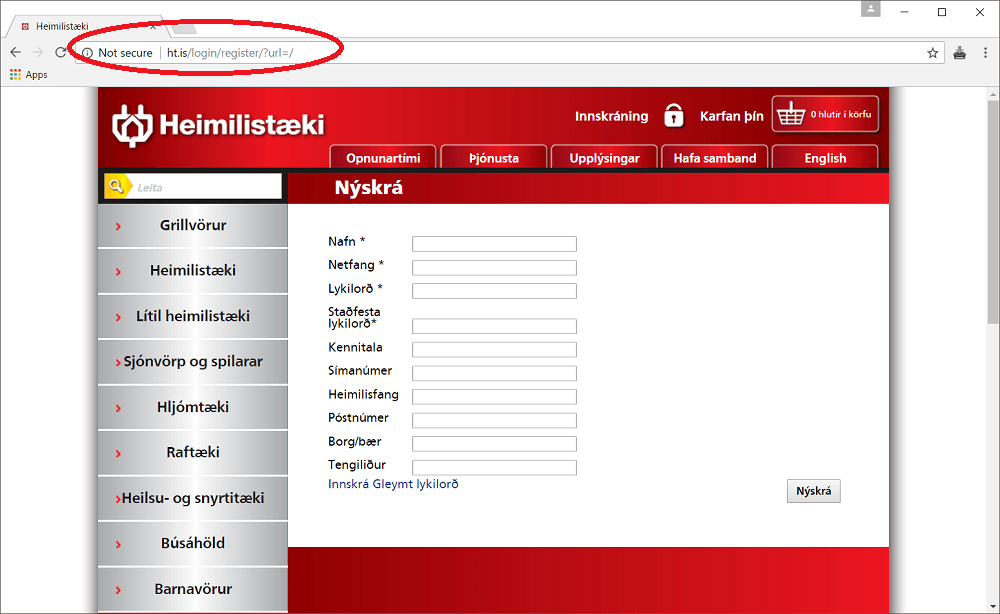Click the Not secure site info icon
This screenshot has width=1000, height=614.
click(87, 53)
